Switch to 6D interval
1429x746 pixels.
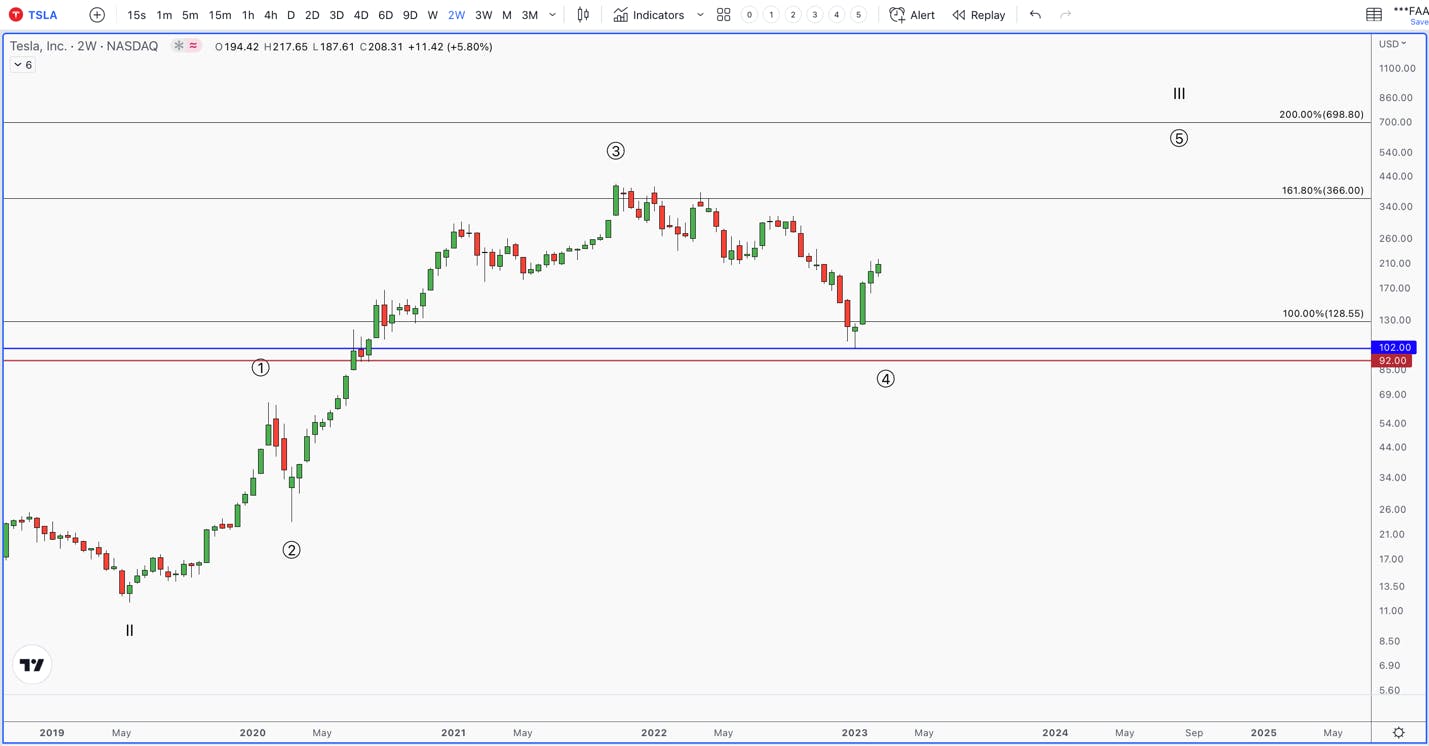pyautogui.click(x=385, y=15)
